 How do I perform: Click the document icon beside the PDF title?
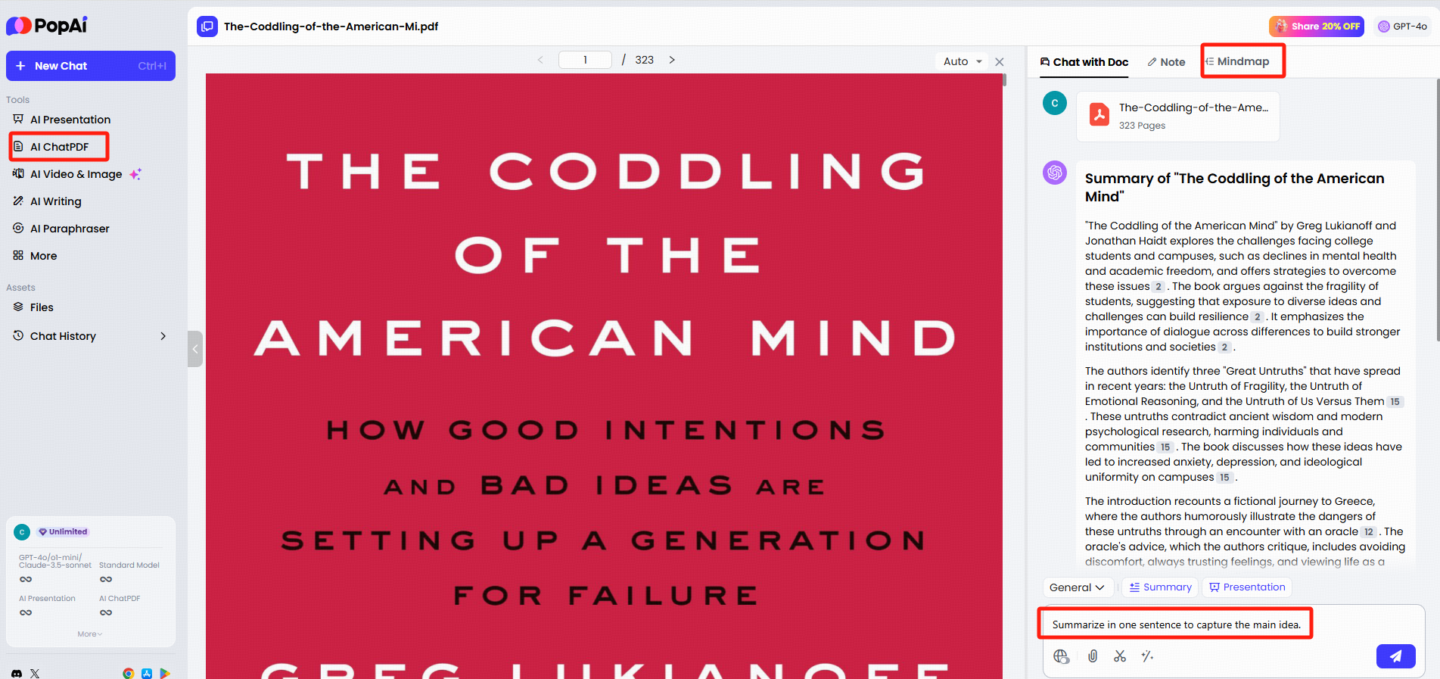[207, 26]
